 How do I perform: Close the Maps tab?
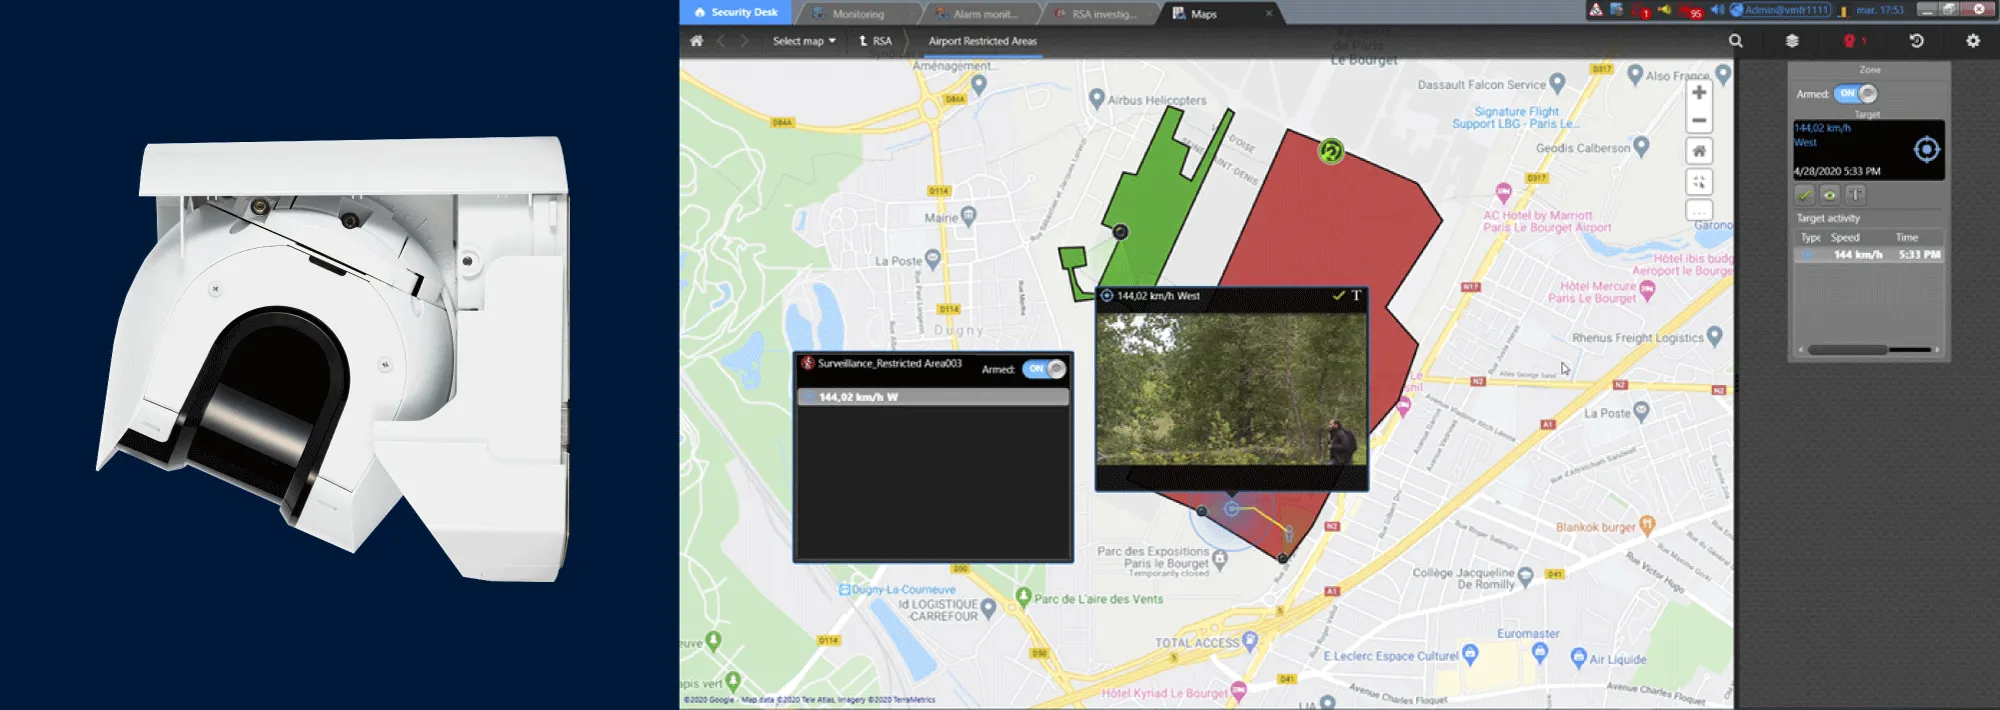click(x=1269, y=13)
